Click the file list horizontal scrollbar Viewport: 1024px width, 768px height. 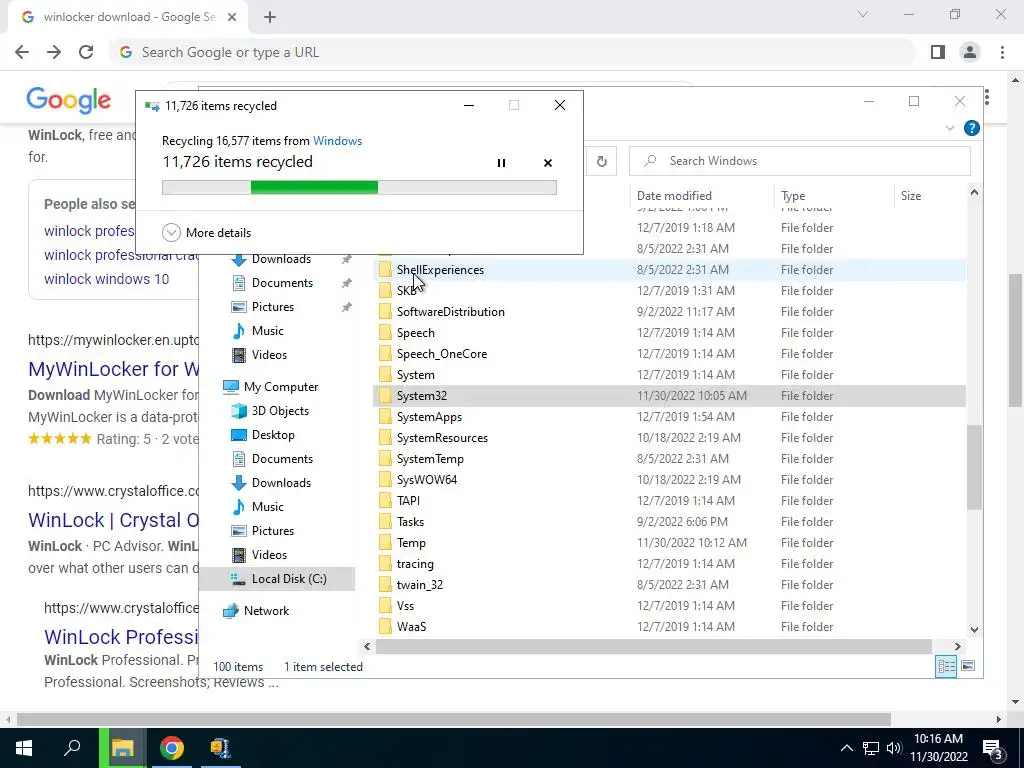[x=653, y=646]
